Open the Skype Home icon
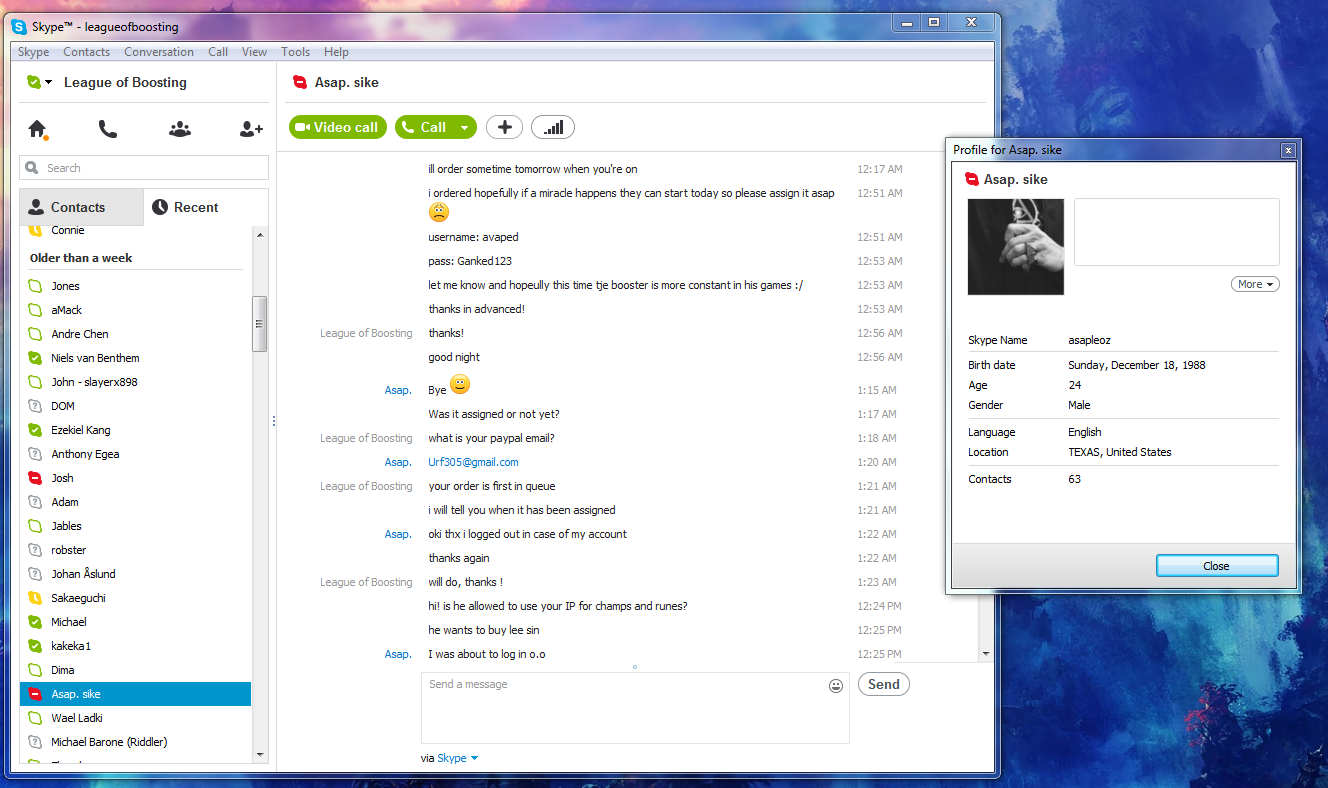 tap(38, 129)
